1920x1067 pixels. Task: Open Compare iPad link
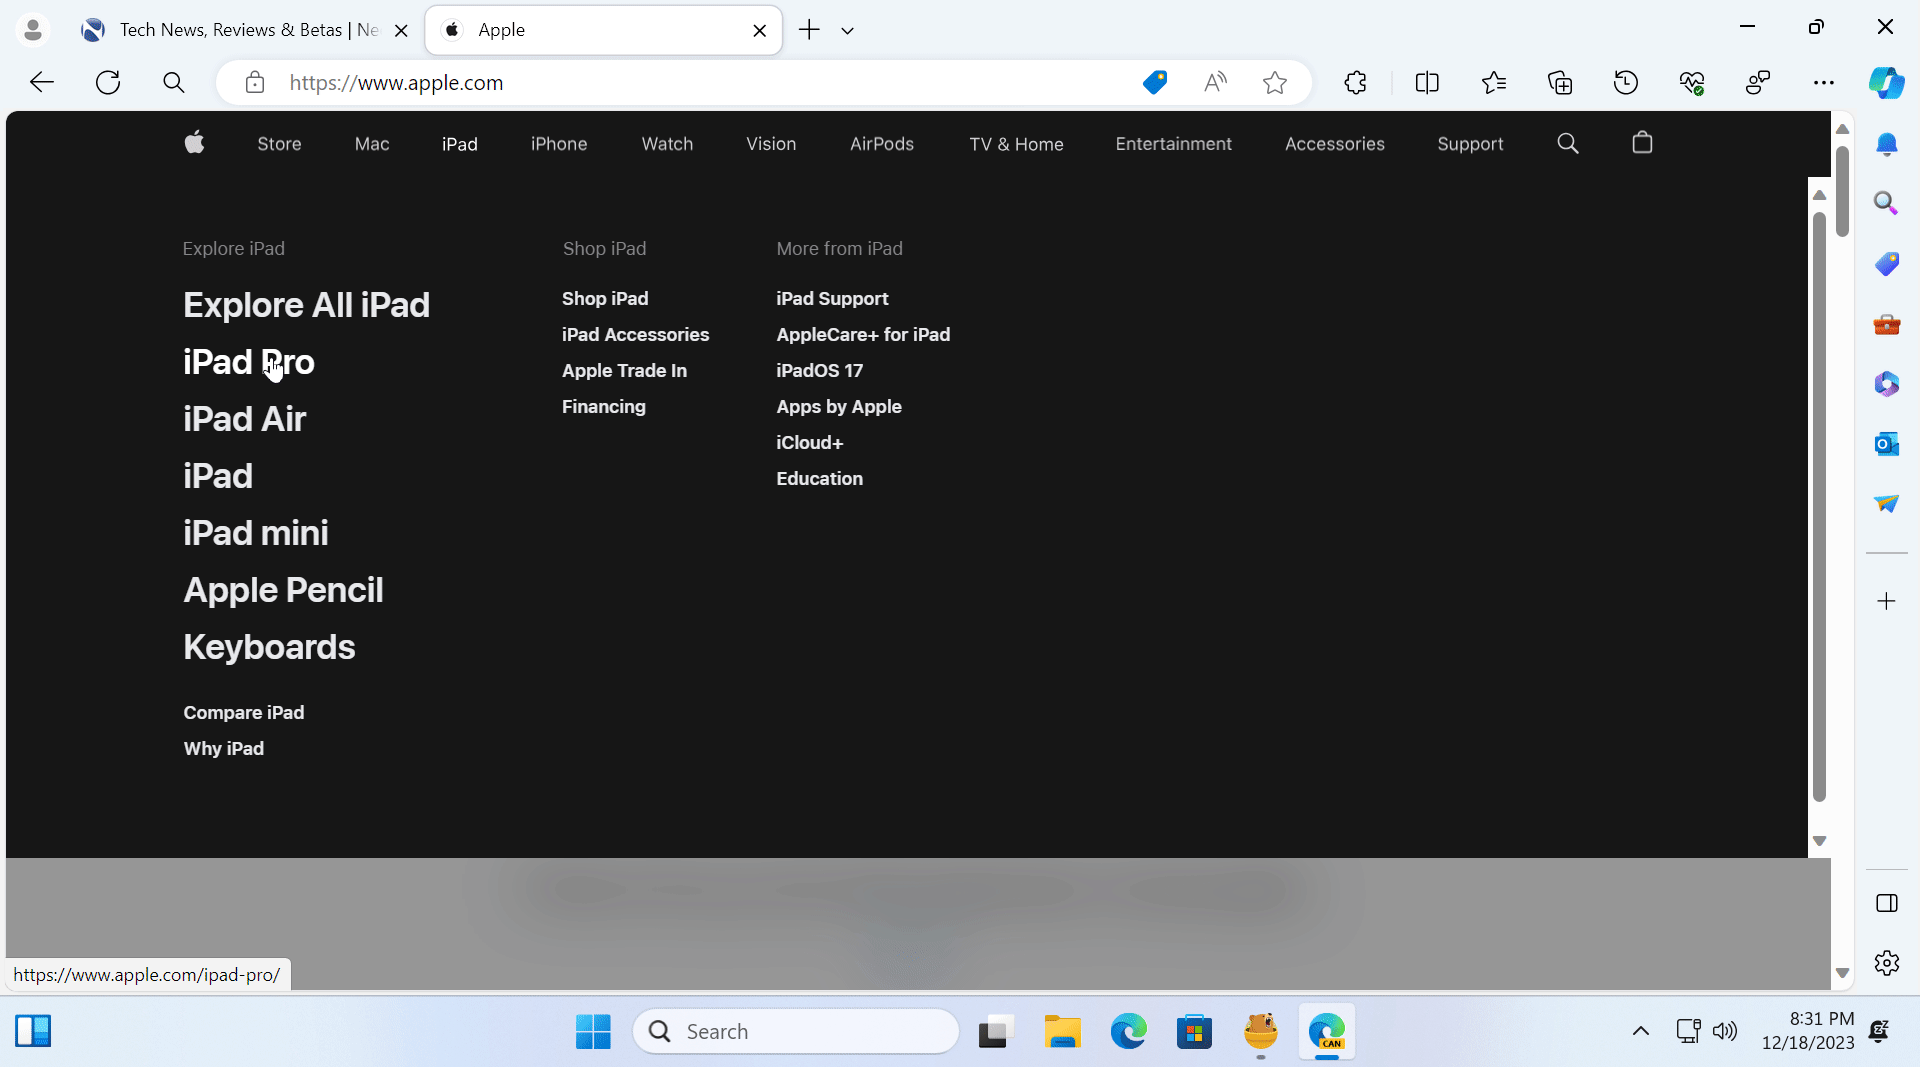click(243, 712)
